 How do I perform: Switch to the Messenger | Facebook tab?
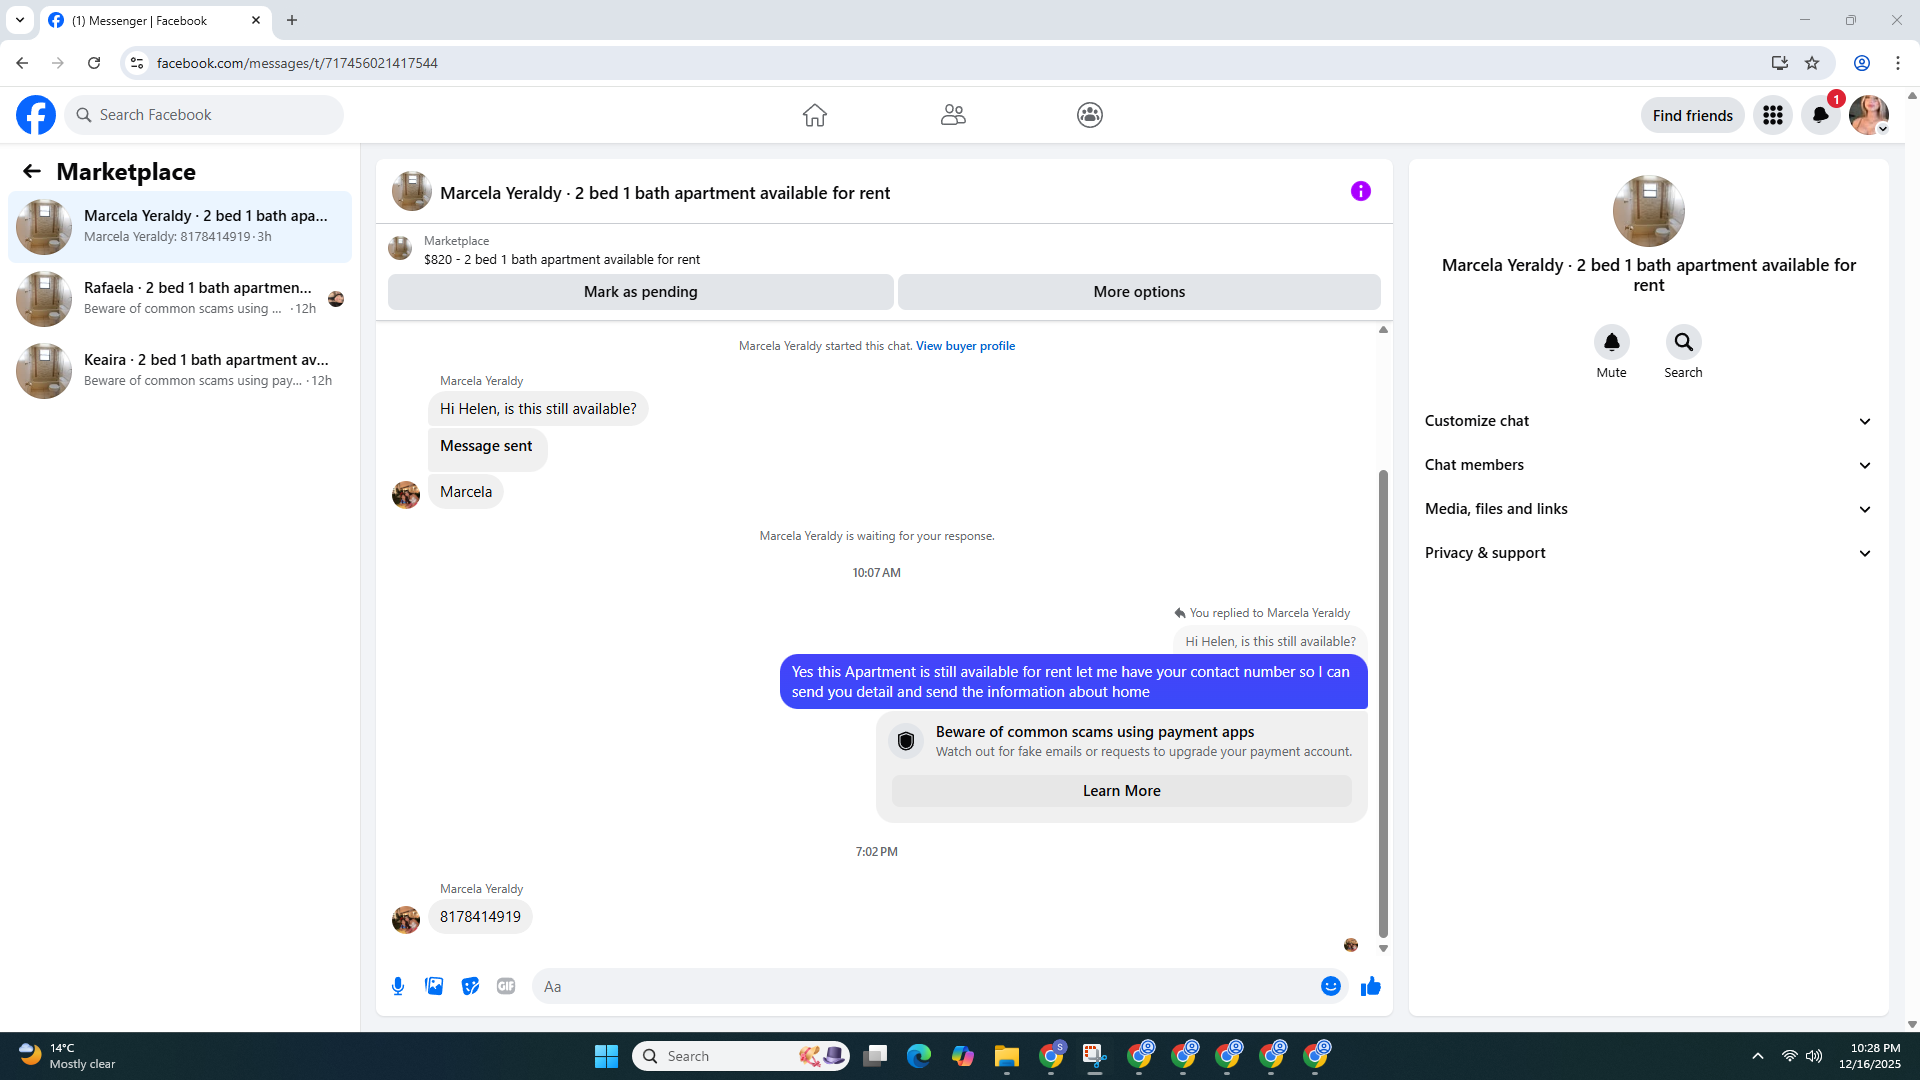156,20
